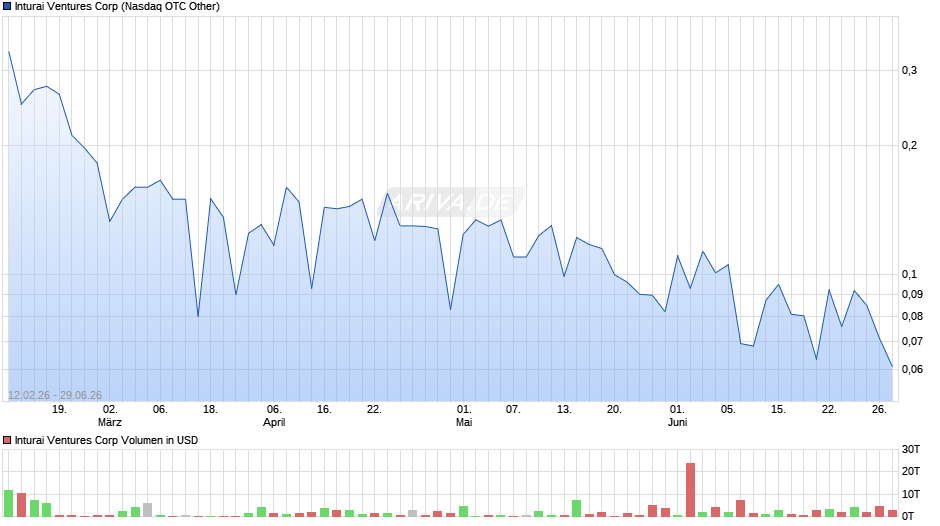Image resolution: width=940 pixels, height=526 pixels.
Task: Click the '0,07' price axis label
Action: point(912,341)
